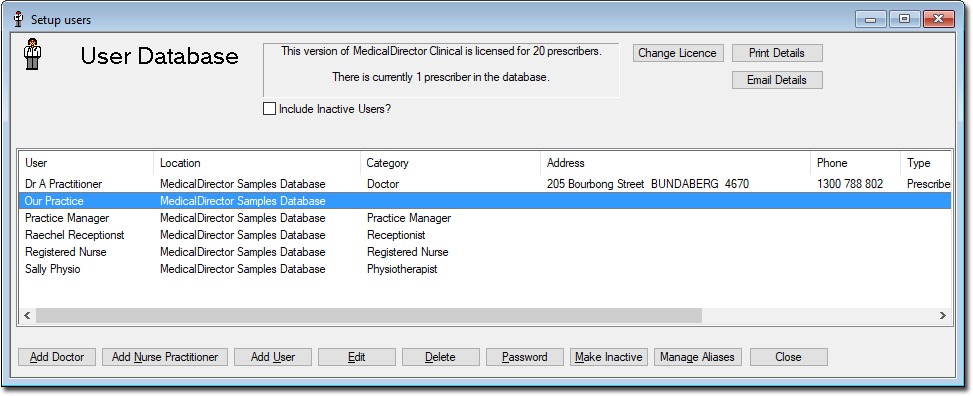
Task: Sort by the User column header
Action: (x=87, y=163)
